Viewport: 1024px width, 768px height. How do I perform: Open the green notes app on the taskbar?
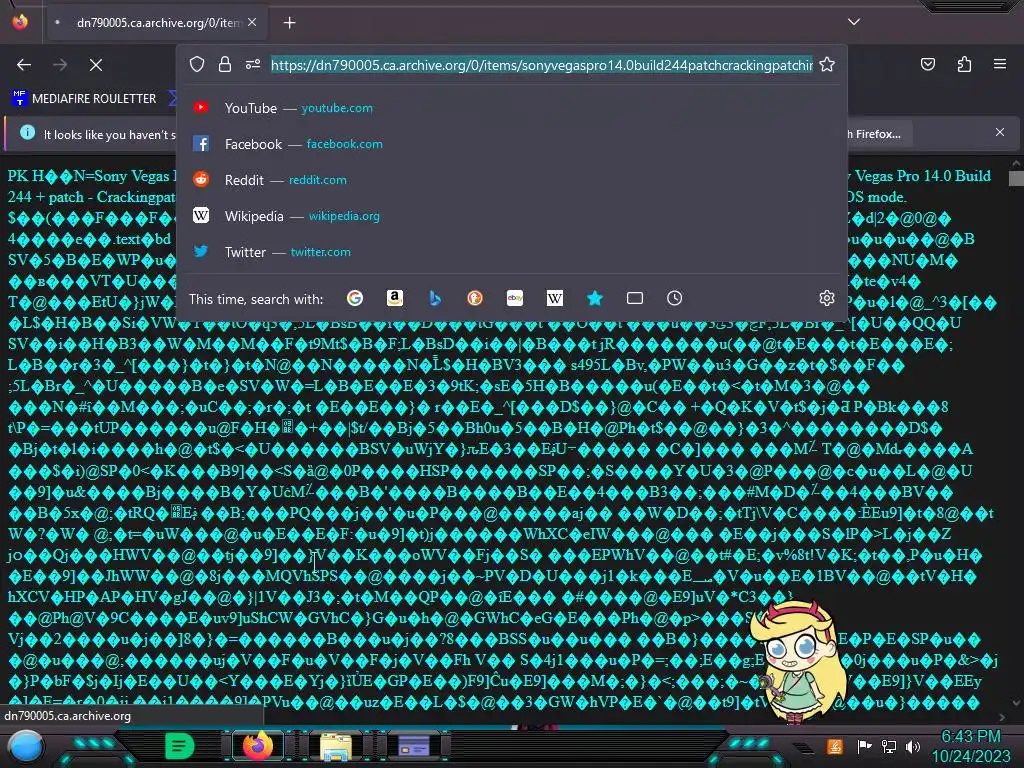[180, 746]
